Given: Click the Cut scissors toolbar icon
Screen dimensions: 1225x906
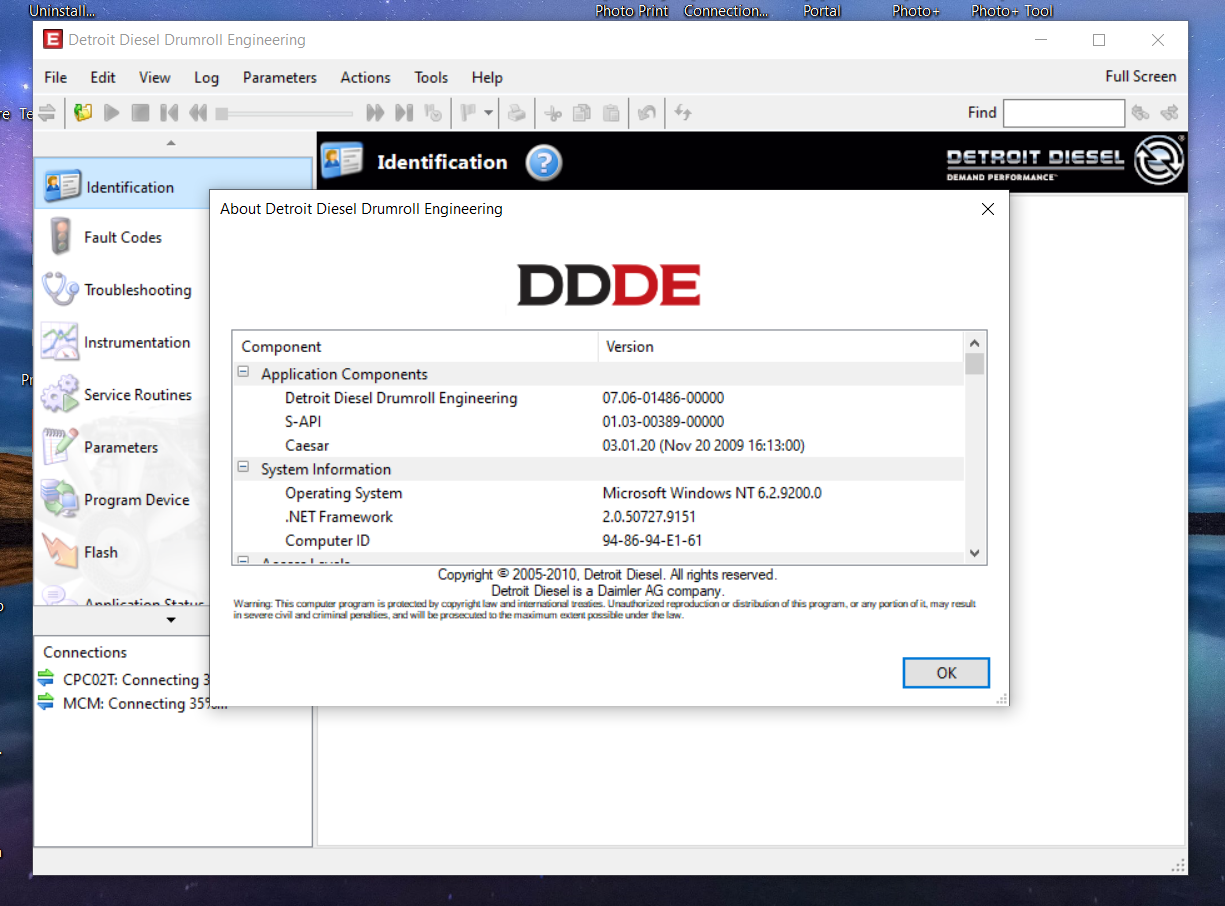Looking at the screenshot, I should 552,113.
